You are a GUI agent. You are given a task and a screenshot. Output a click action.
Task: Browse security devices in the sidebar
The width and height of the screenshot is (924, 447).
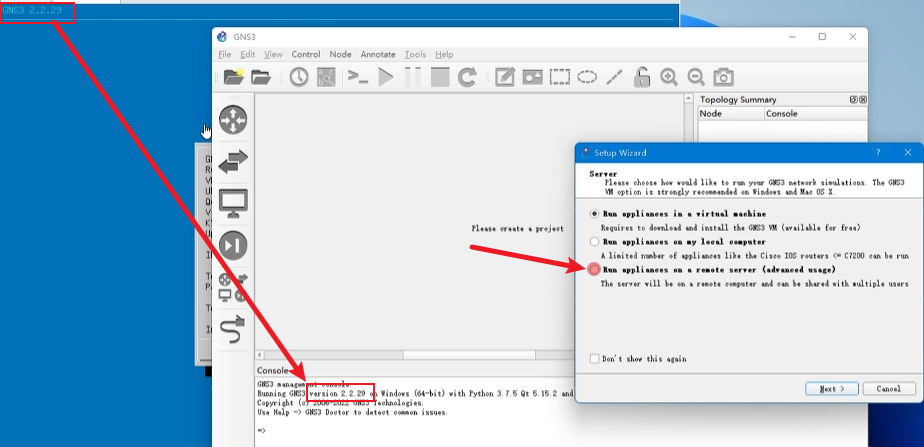pos(233,245)
